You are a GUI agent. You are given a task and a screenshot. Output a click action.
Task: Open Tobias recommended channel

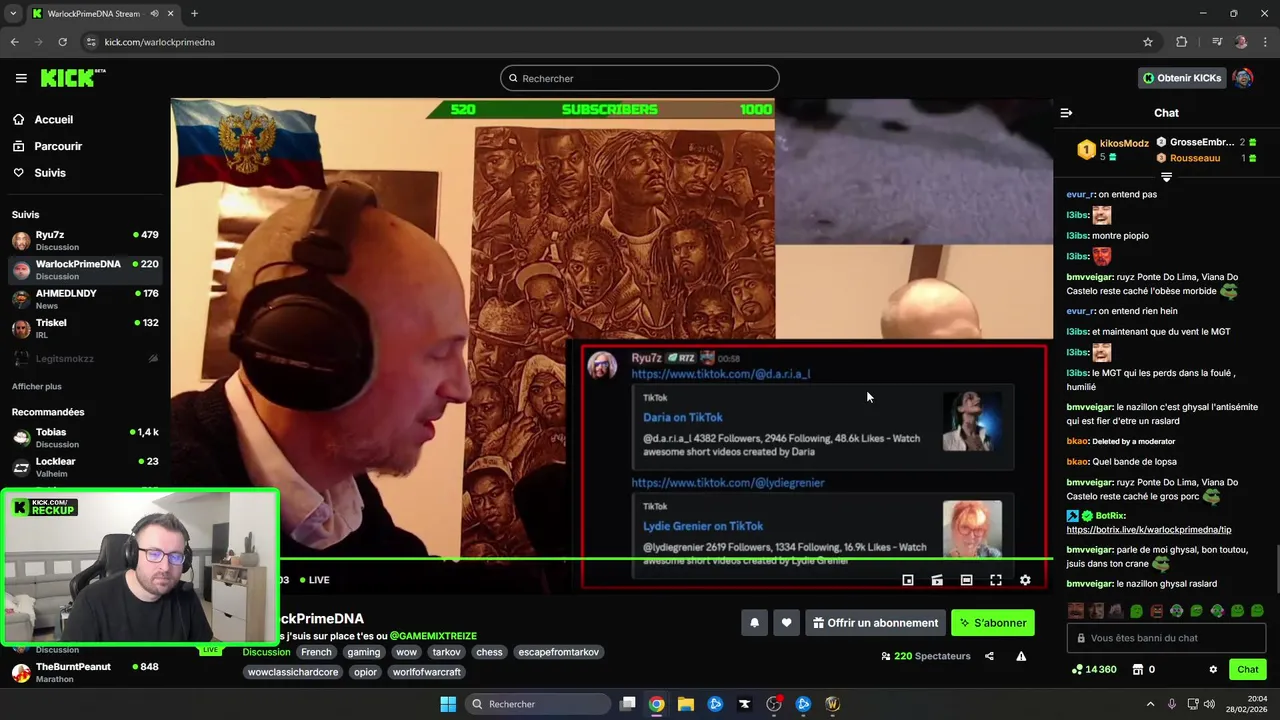(x=85, y=438)
